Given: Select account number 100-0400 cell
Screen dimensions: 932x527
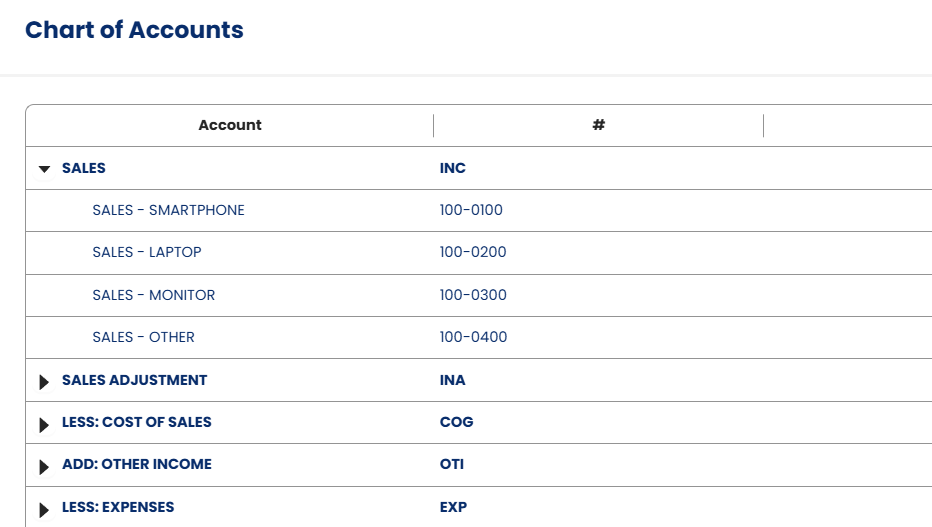Looking at the screenshot, I should point(473,337).
